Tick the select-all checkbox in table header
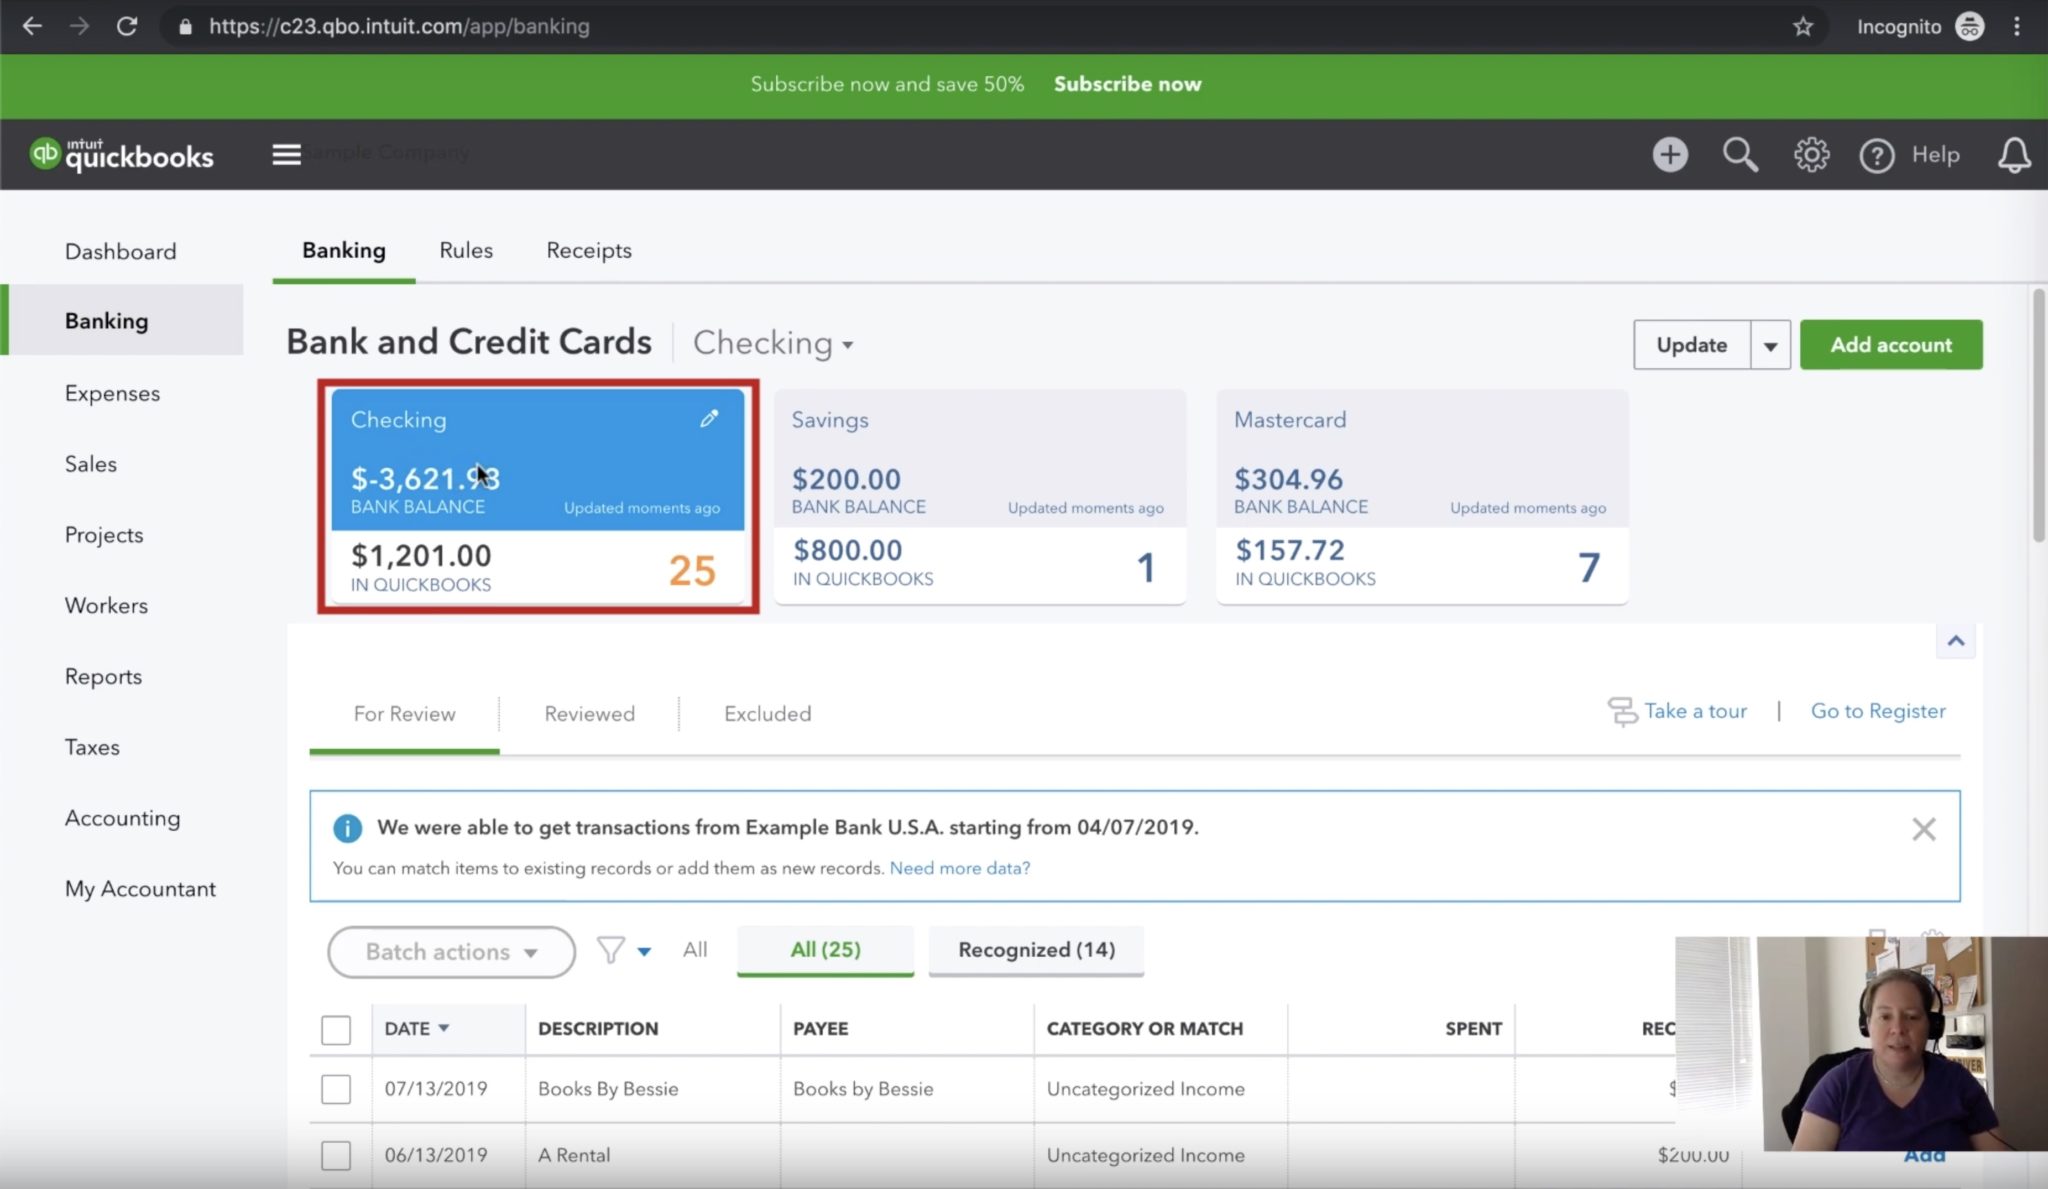This screenshot has height=1189, width=2048. pos(336,1029)
